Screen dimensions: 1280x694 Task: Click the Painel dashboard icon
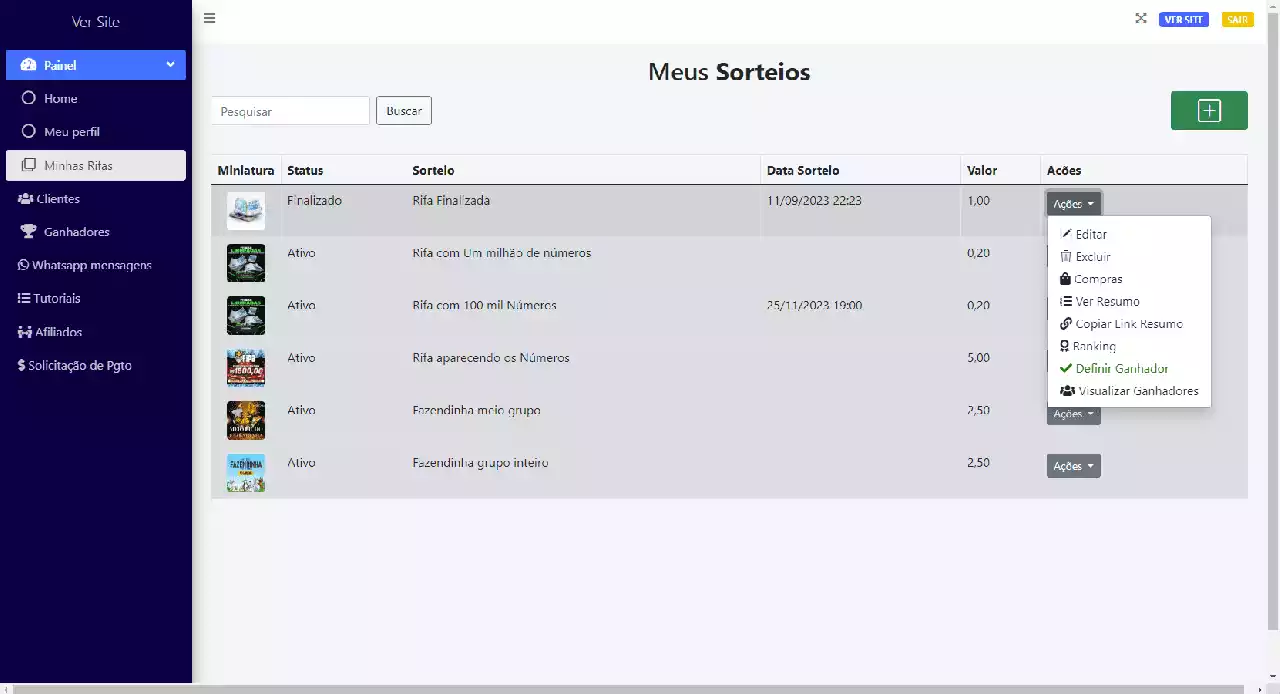point(28,65)
